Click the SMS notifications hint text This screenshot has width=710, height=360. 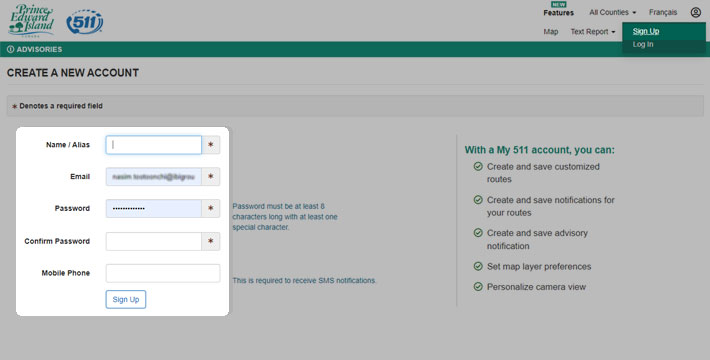304,281
